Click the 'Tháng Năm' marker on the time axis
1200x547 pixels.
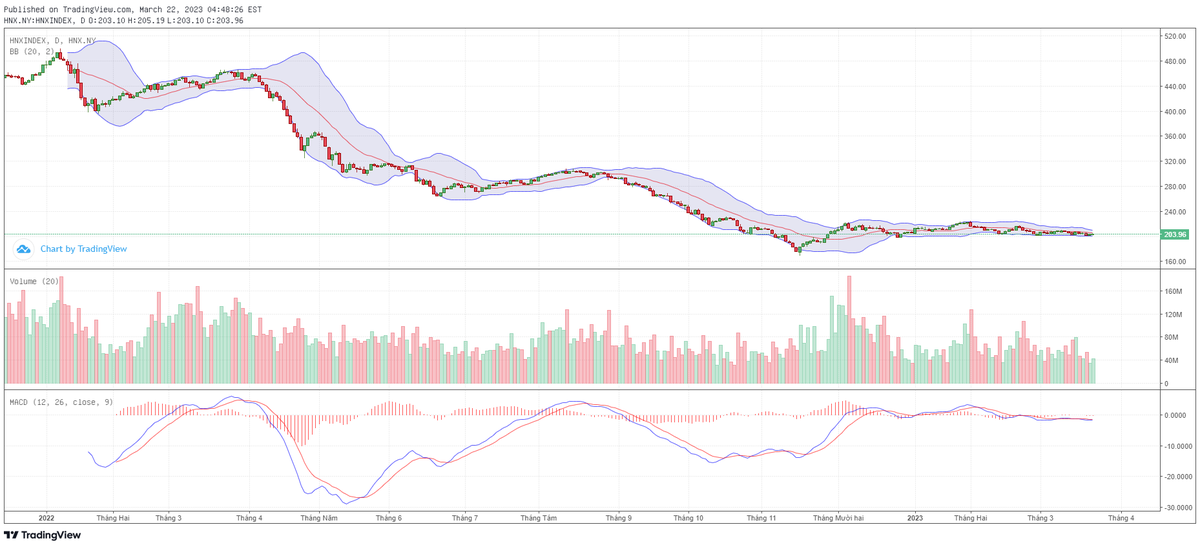[x=318, y=518]
